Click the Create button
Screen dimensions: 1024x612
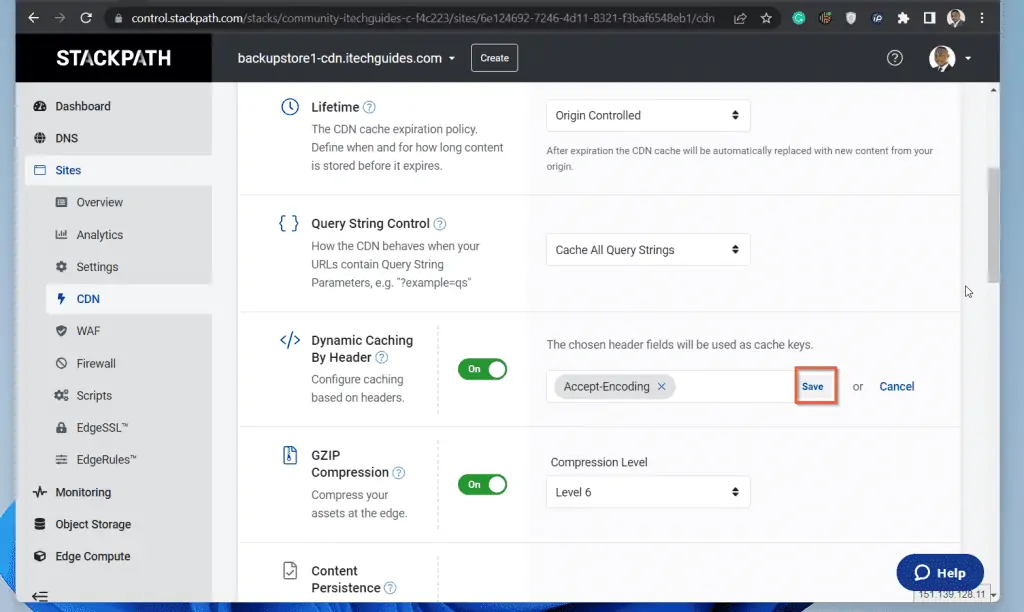coord(494,58)
